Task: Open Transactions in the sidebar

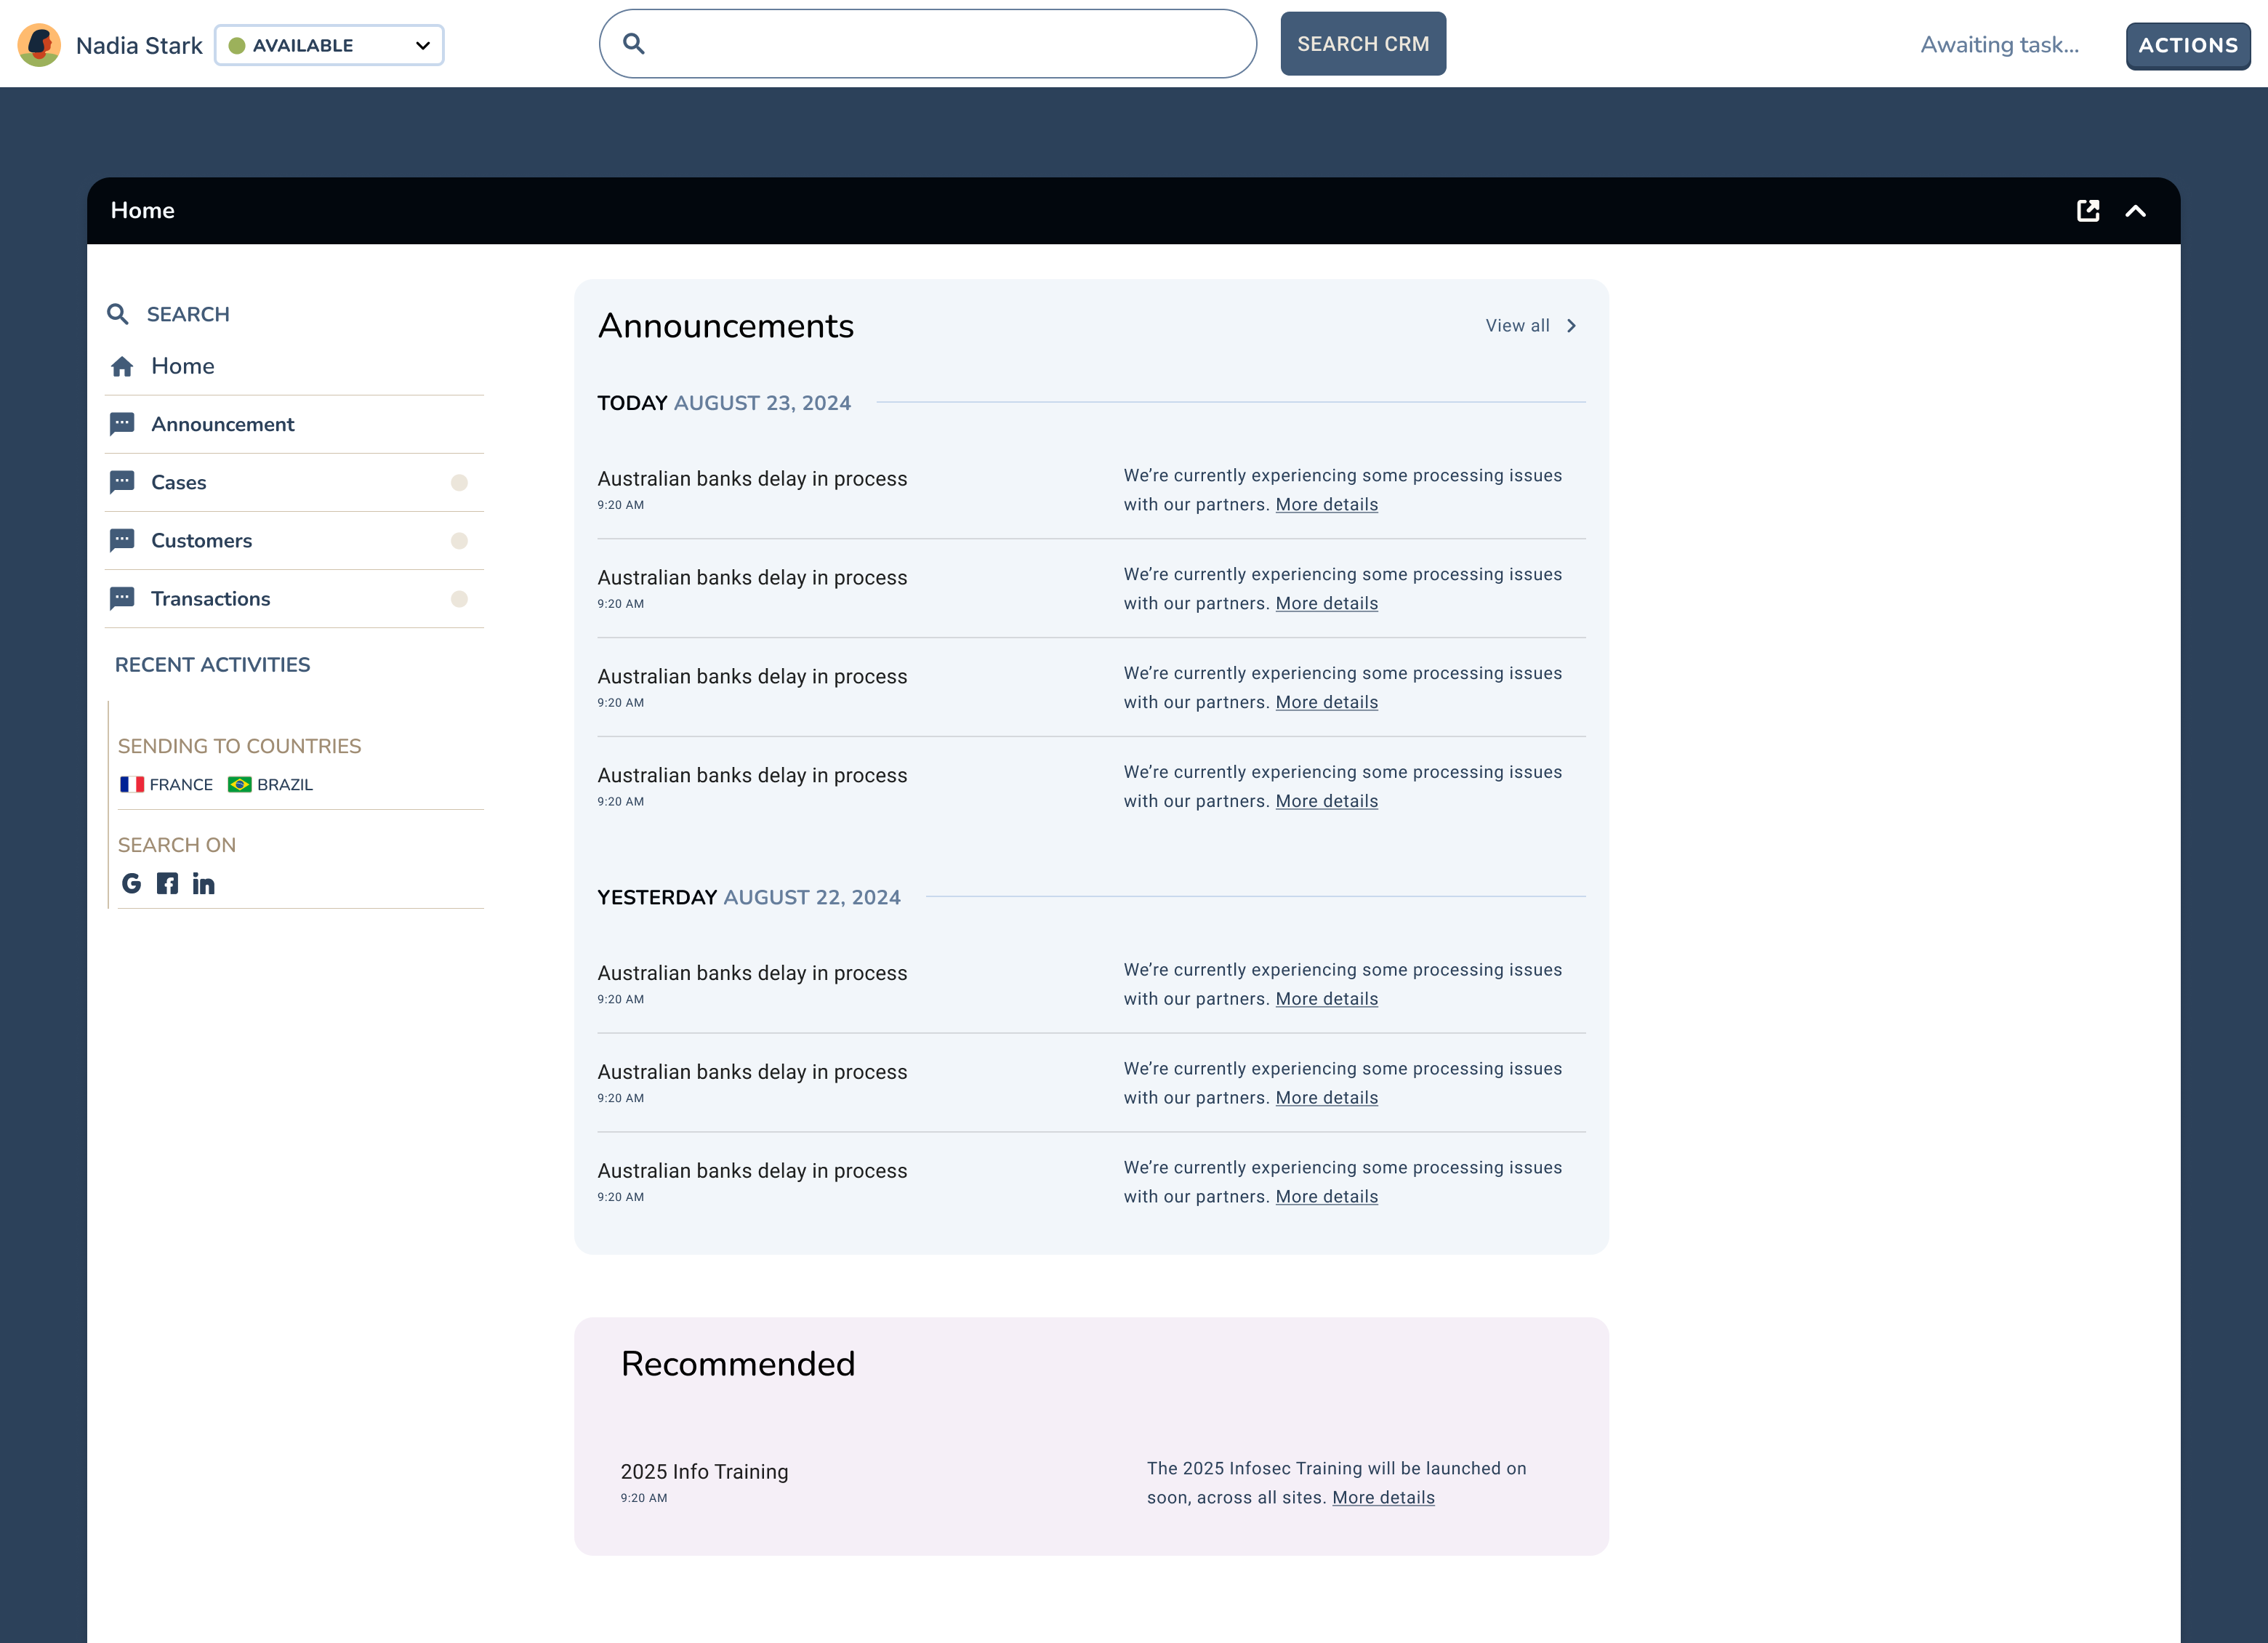Action: [x=211, y=598]
